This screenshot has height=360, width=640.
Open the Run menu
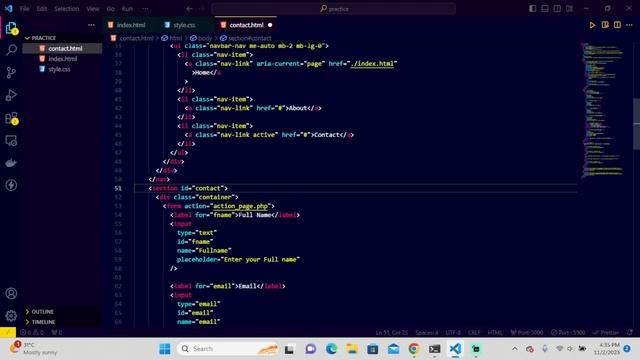click(127, 9)
